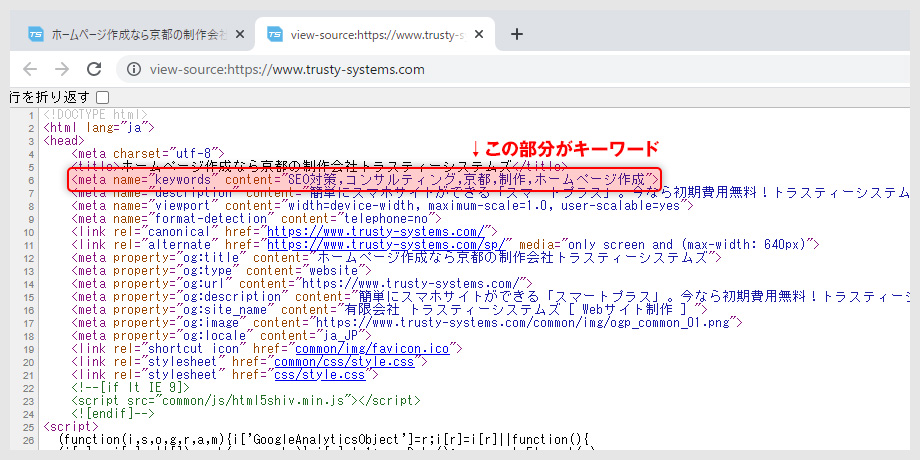This screenshot has width=920, height=460.
Task: Click the html5shiv.min.js script line
Action: [246, 401]
